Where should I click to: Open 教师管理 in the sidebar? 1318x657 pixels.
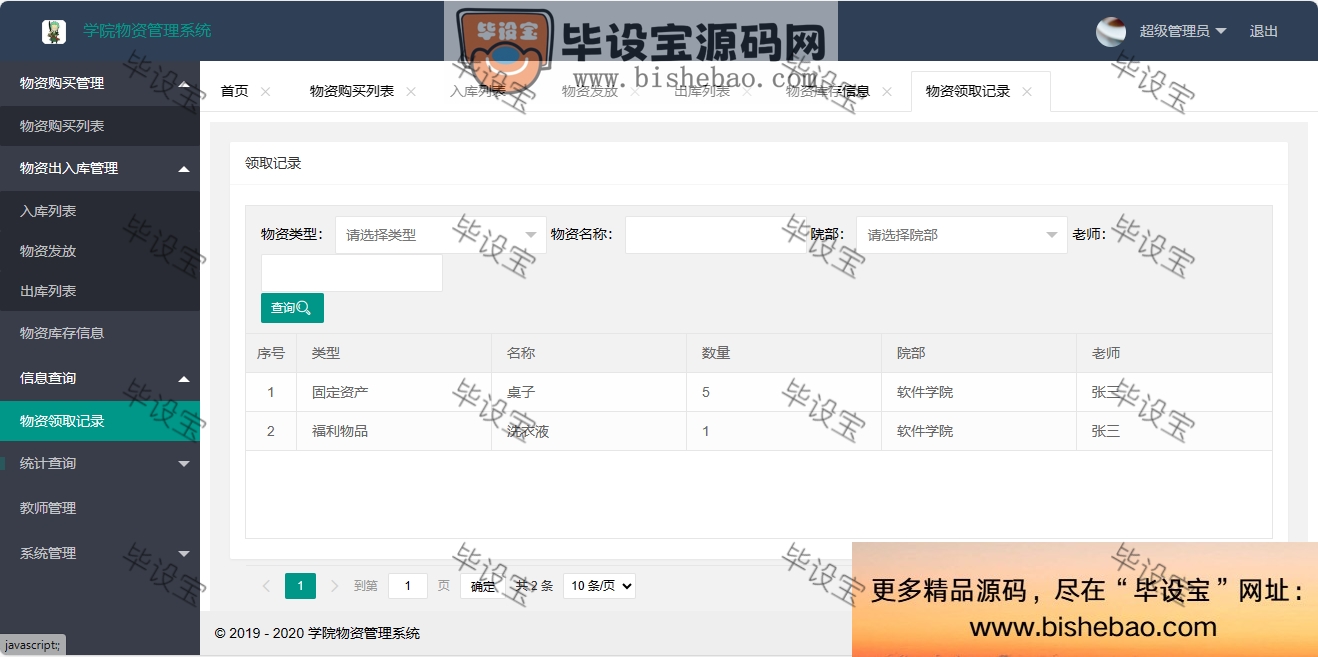pos(100,508)
